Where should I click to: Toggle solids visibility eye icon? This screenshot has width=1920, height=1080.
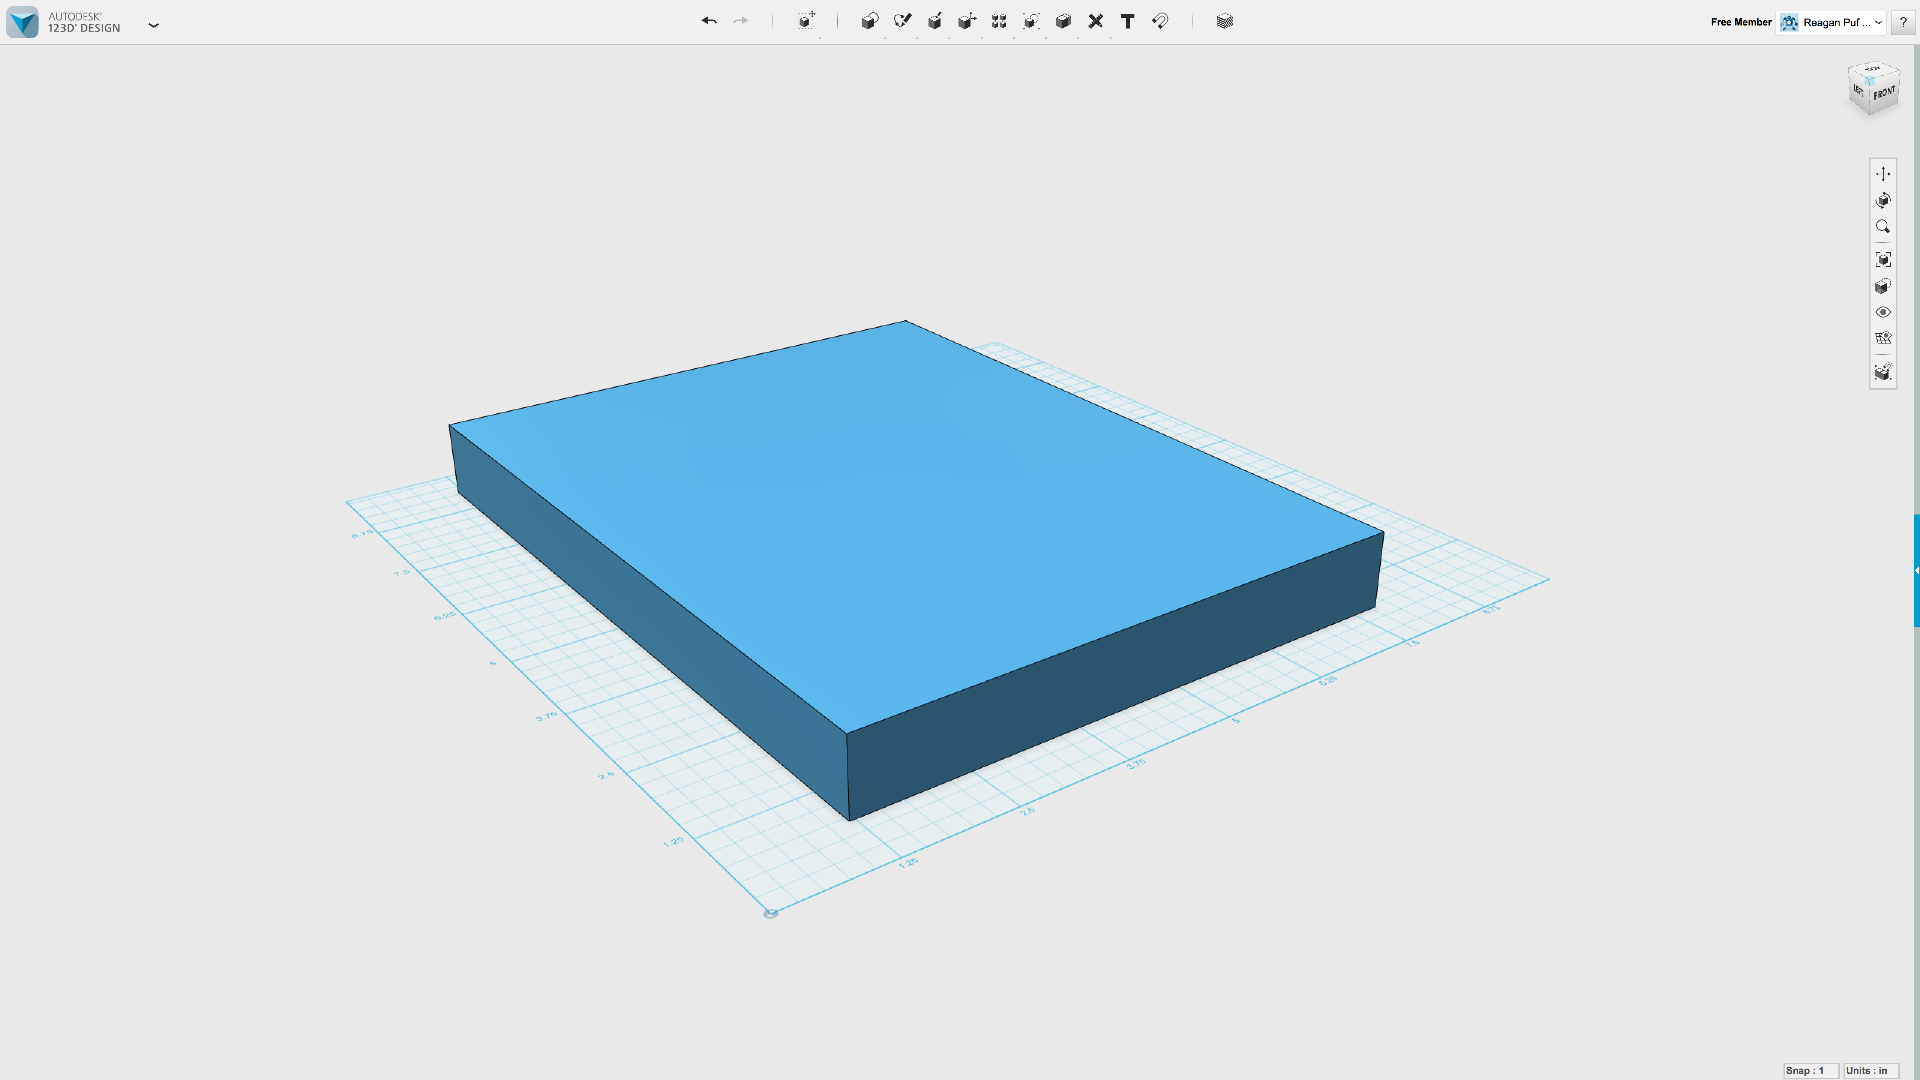1883,312
